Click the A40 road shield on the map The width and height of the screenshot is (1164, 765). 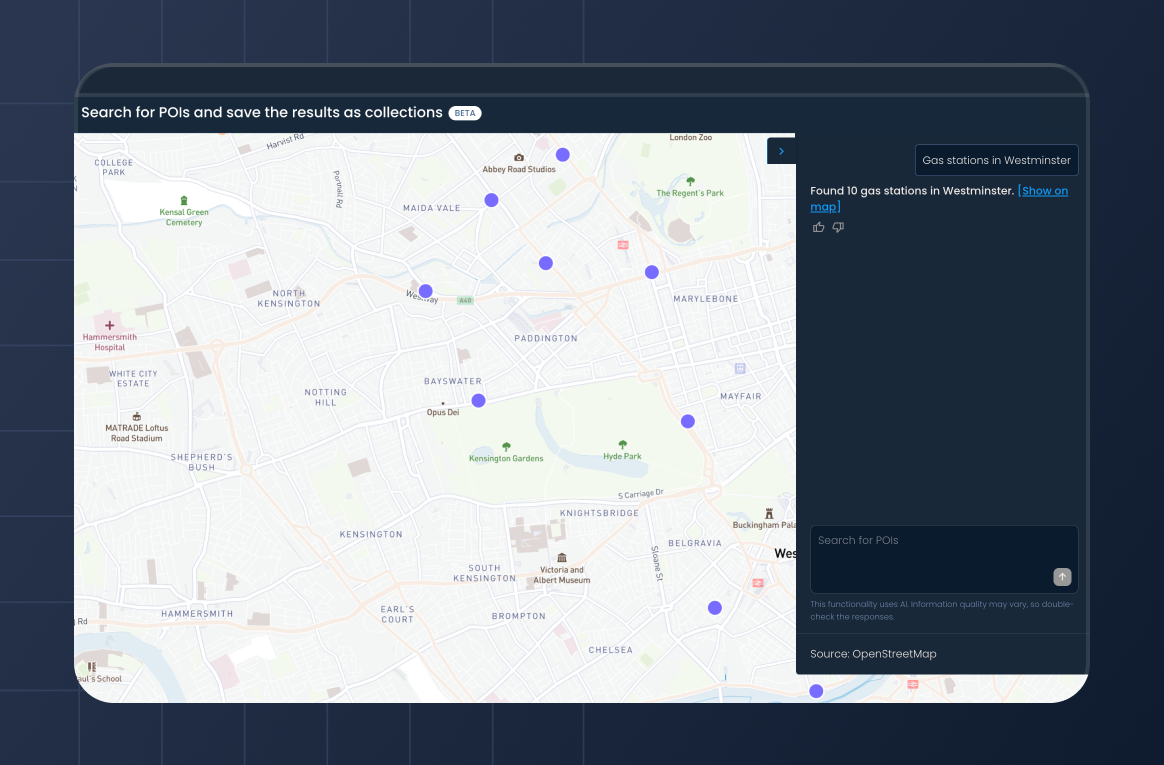[465, 301]
